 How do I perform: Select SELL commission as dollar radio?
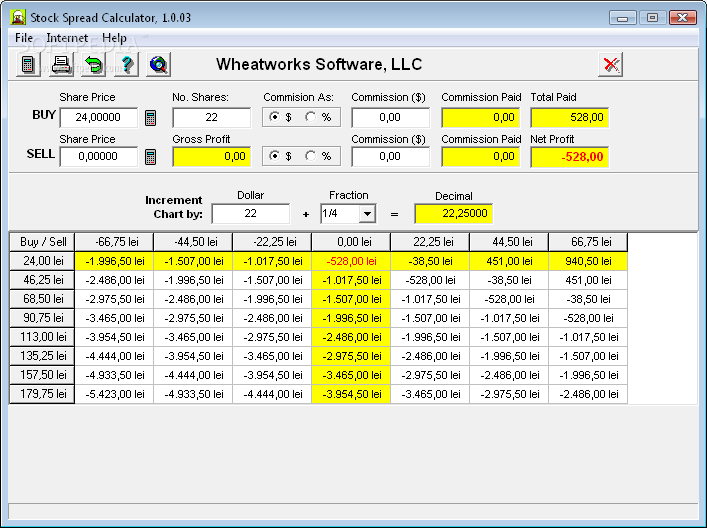click(x=274, y=156)
